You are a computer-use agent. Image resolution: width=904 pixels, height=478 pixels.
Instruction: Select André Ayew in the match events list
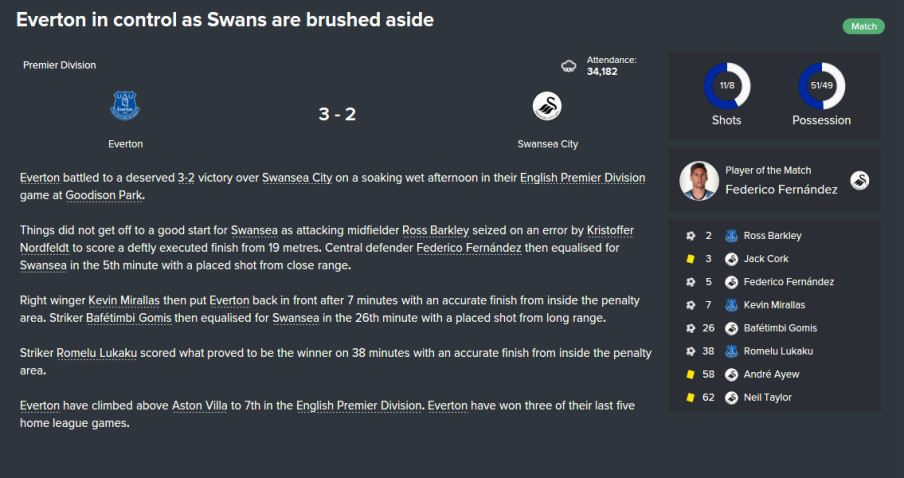tap(771, 374)
